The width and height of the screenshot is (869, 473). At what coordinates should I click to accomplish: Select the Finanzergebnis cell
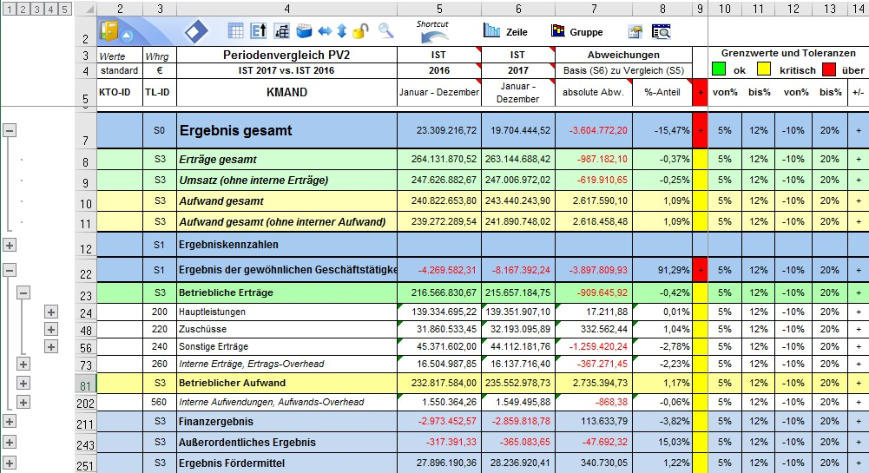tap(287, 421)
